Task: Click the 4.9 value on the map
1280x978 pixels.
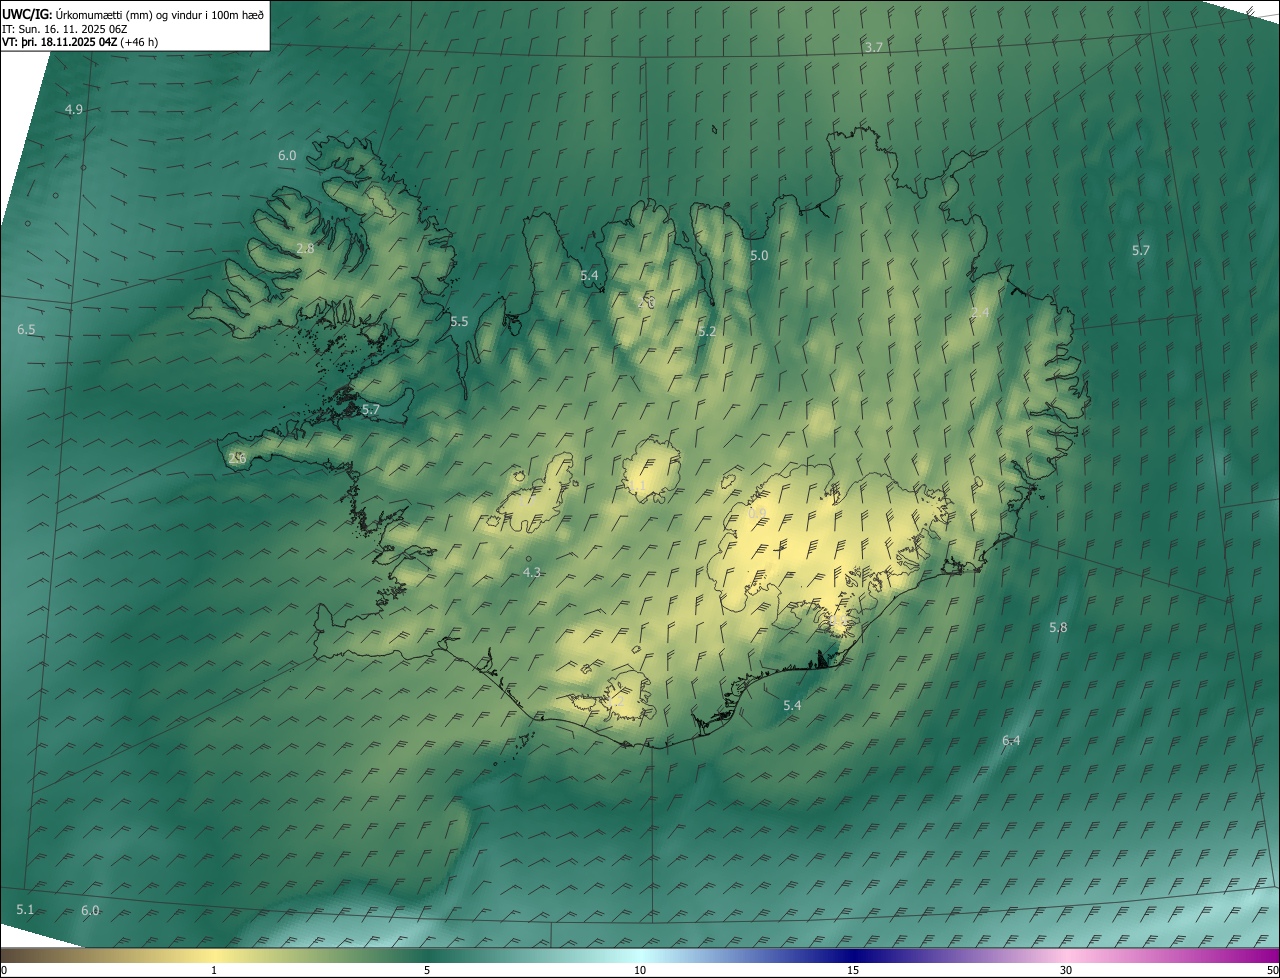Action: [74, 109]
